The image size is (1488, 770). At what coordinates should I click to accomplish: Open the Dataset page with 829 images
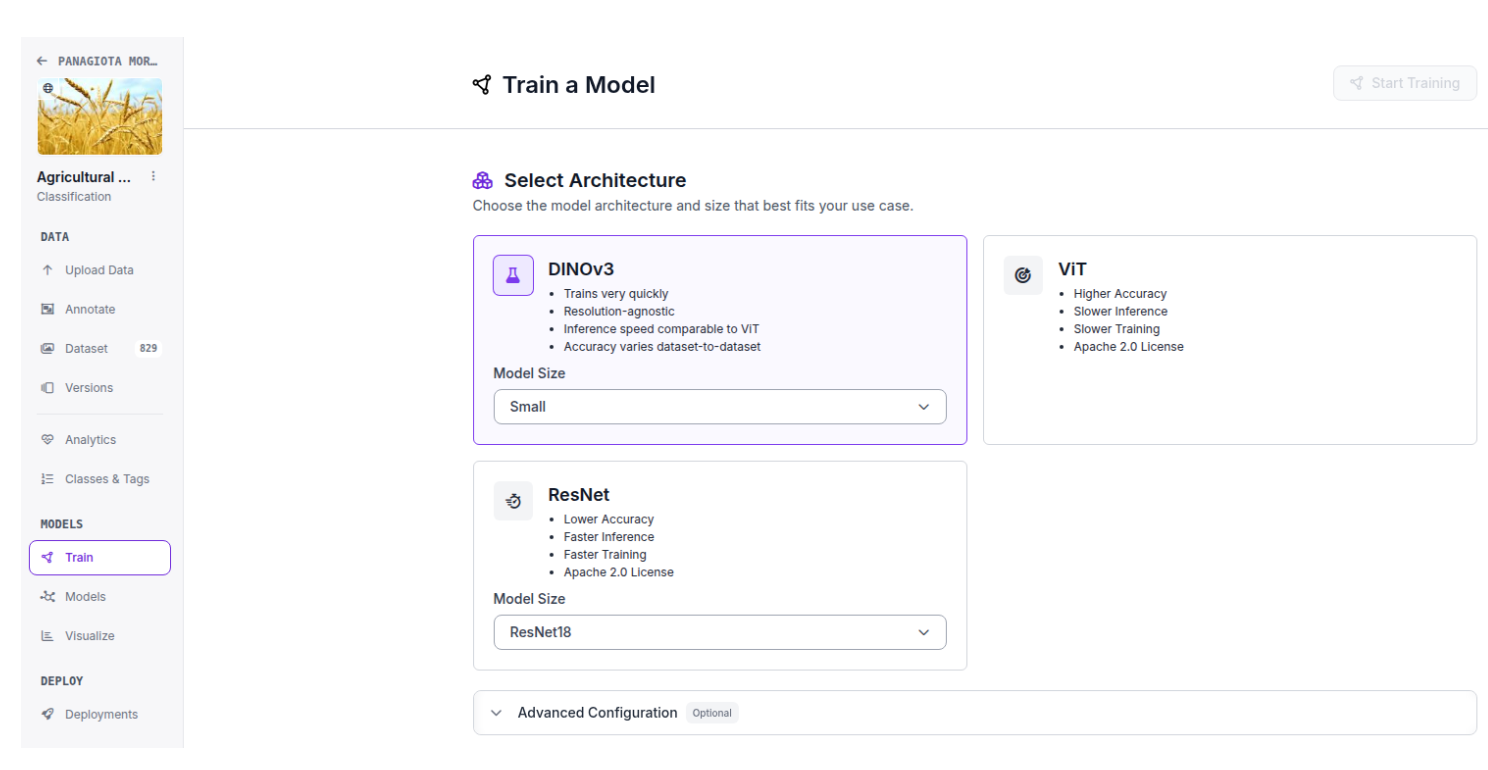pos(86,348)
